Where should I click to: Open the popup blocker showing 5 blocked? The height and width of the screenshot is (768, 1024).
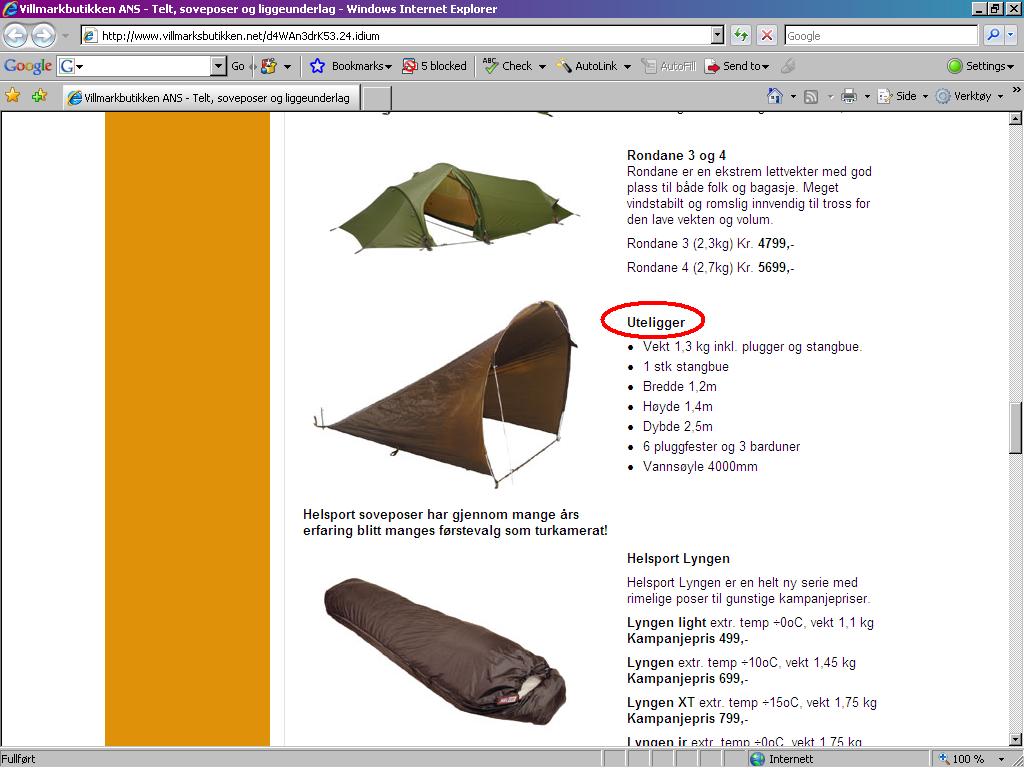coord(435,66)
